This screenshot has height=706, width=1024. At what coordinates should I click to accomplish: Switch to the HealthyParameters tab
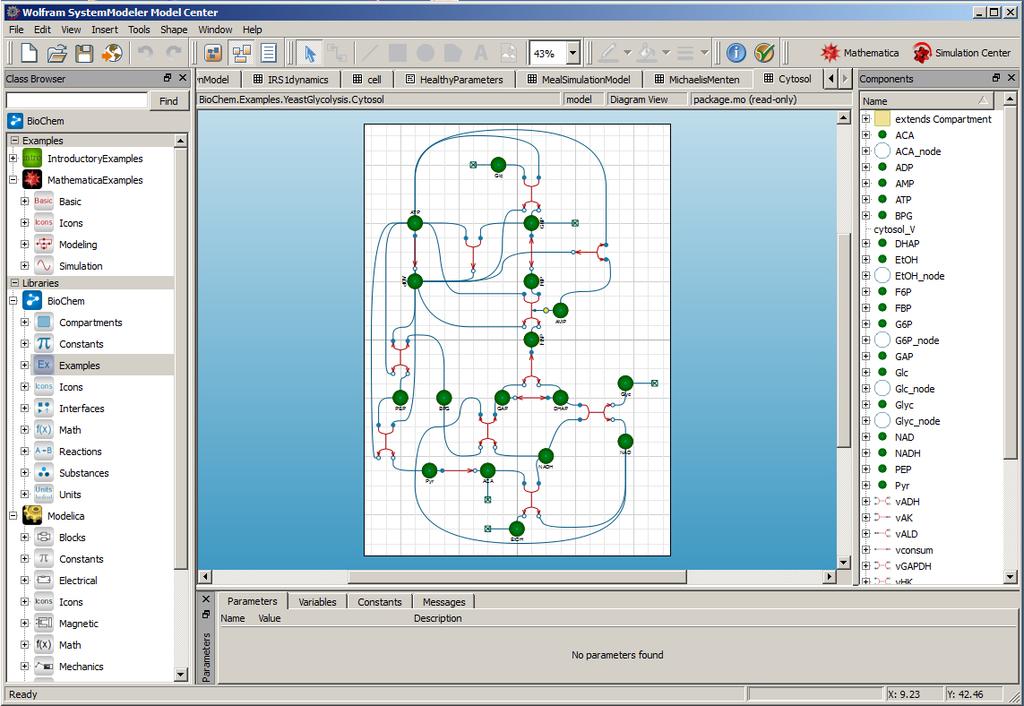[454, 80]
